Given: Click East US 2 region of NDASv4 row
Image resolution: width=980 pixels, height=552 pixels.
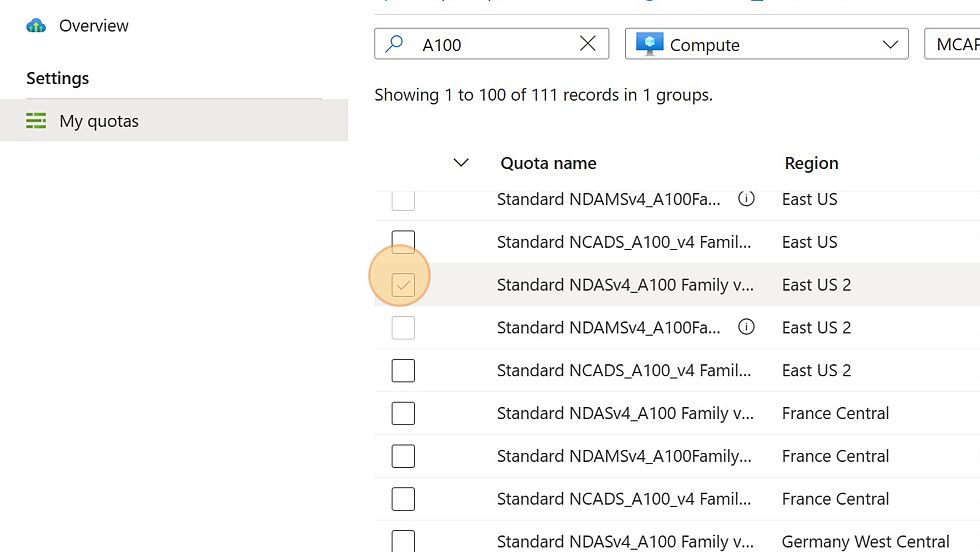Looking at the screenshot, I should pyautogui.click(x=816, y=284).
